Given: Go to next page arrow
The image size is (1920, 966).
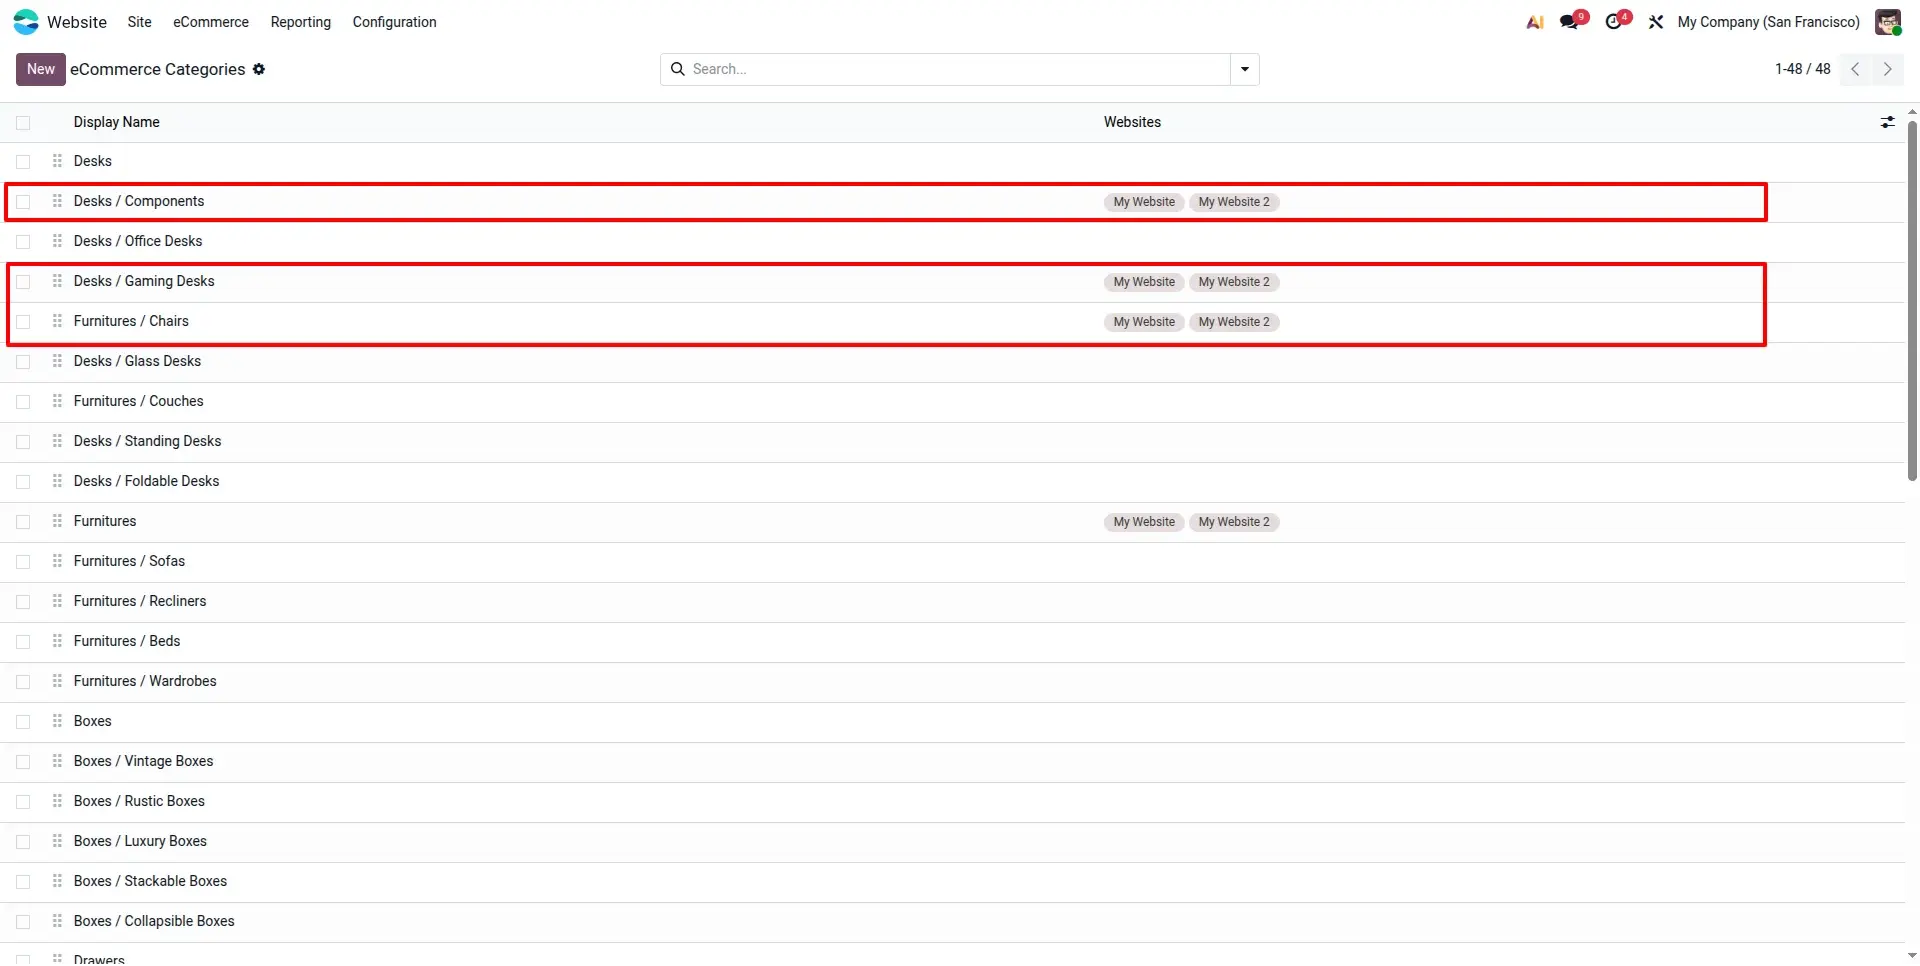Looking at the screenshot, I should point(1887,69).
